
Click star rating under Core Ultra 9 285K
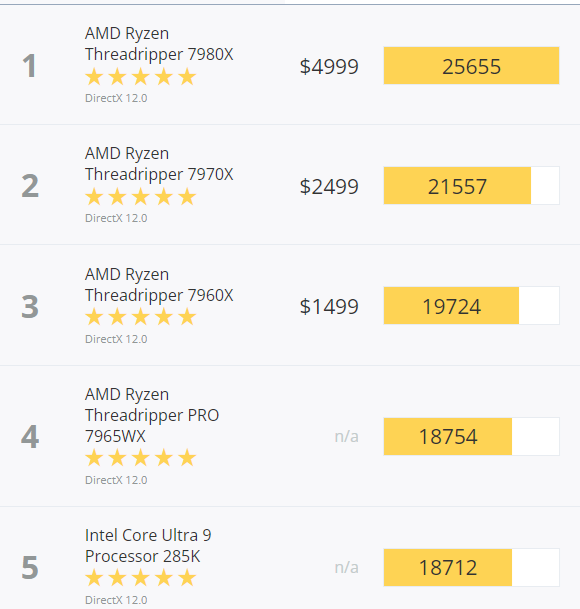[x=141, y=578]
